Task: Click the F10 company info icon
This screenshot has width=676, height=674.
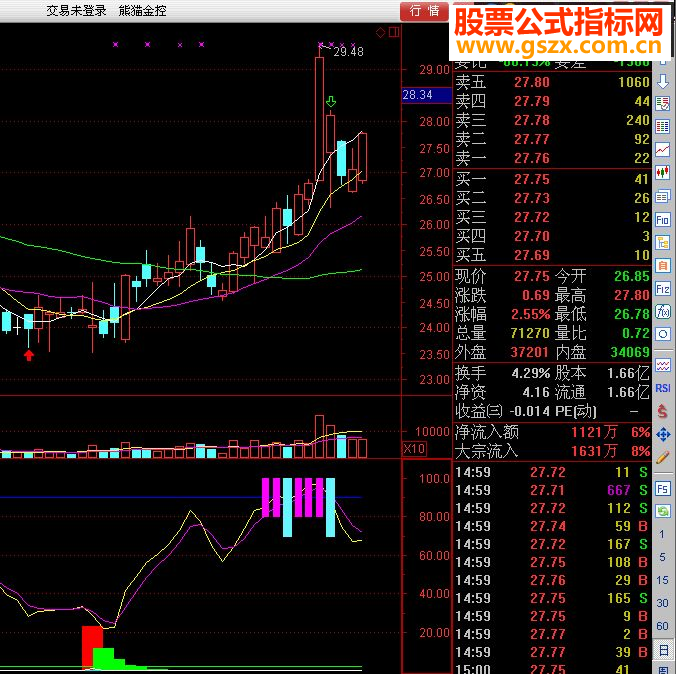Action: click(663, 220)
